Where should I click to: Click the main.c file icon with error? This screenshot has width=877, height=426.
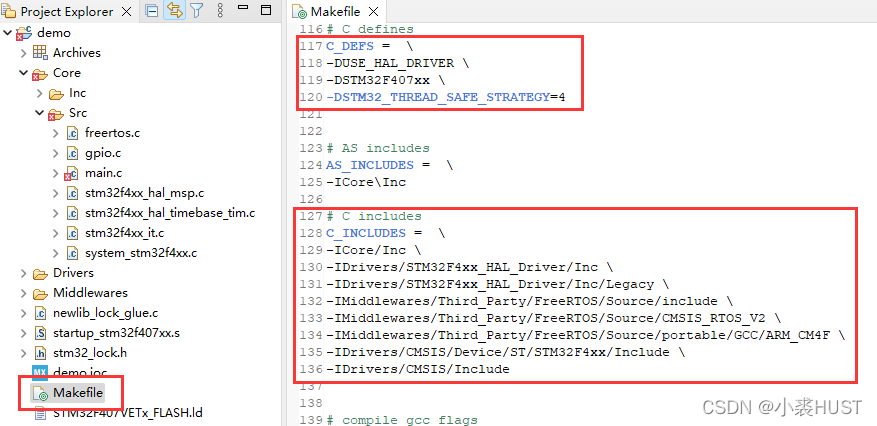71,174
